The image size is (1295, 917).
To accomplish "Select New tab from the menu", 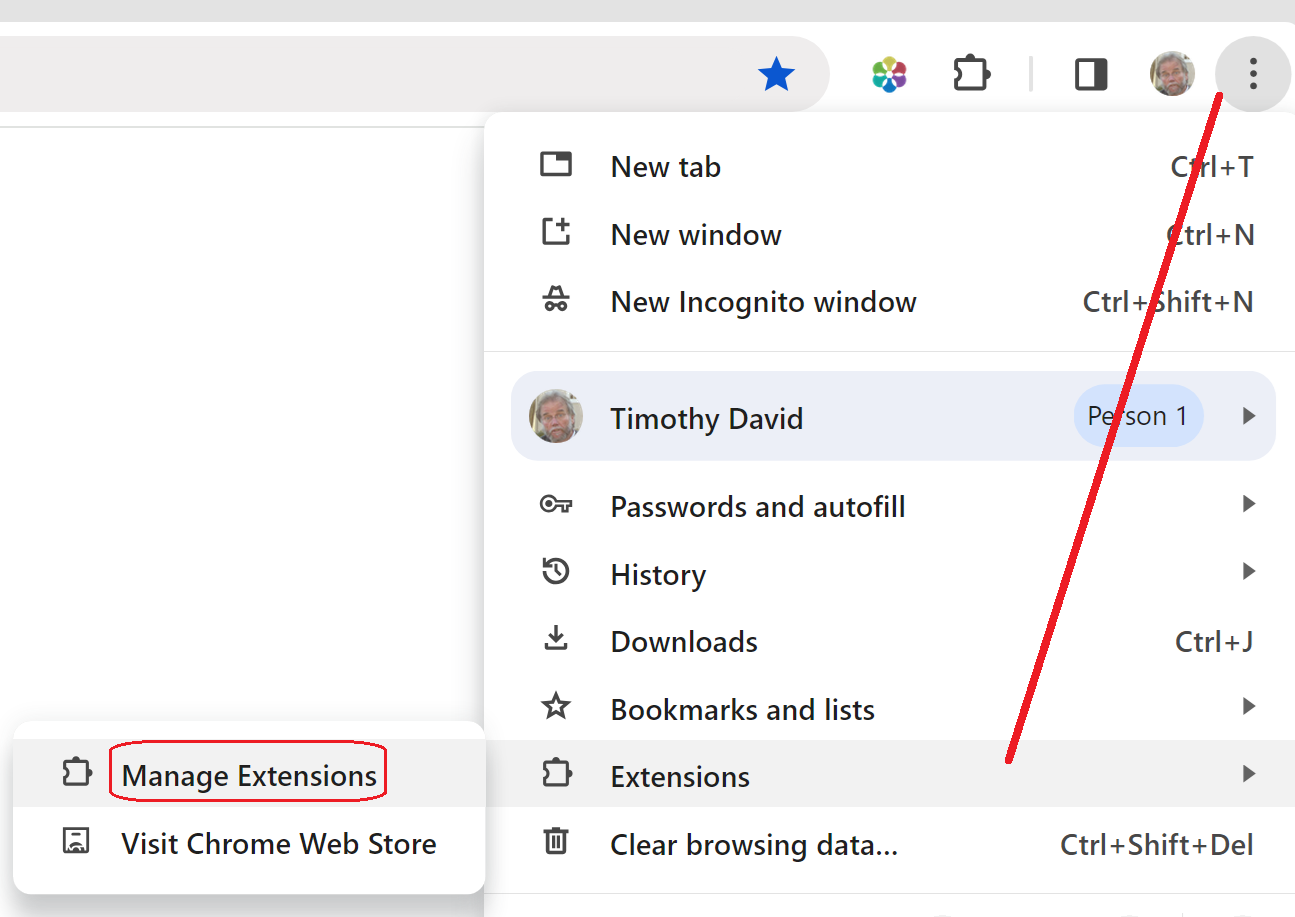I will click(665, 167).
